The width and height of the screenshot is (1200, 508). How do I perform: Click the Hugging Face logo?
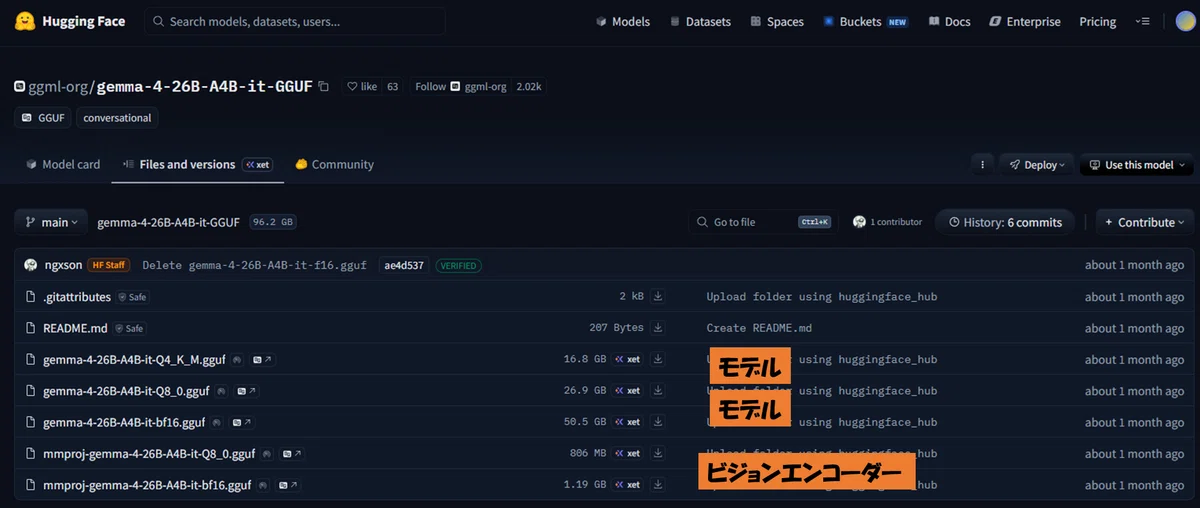coord(70,21)
